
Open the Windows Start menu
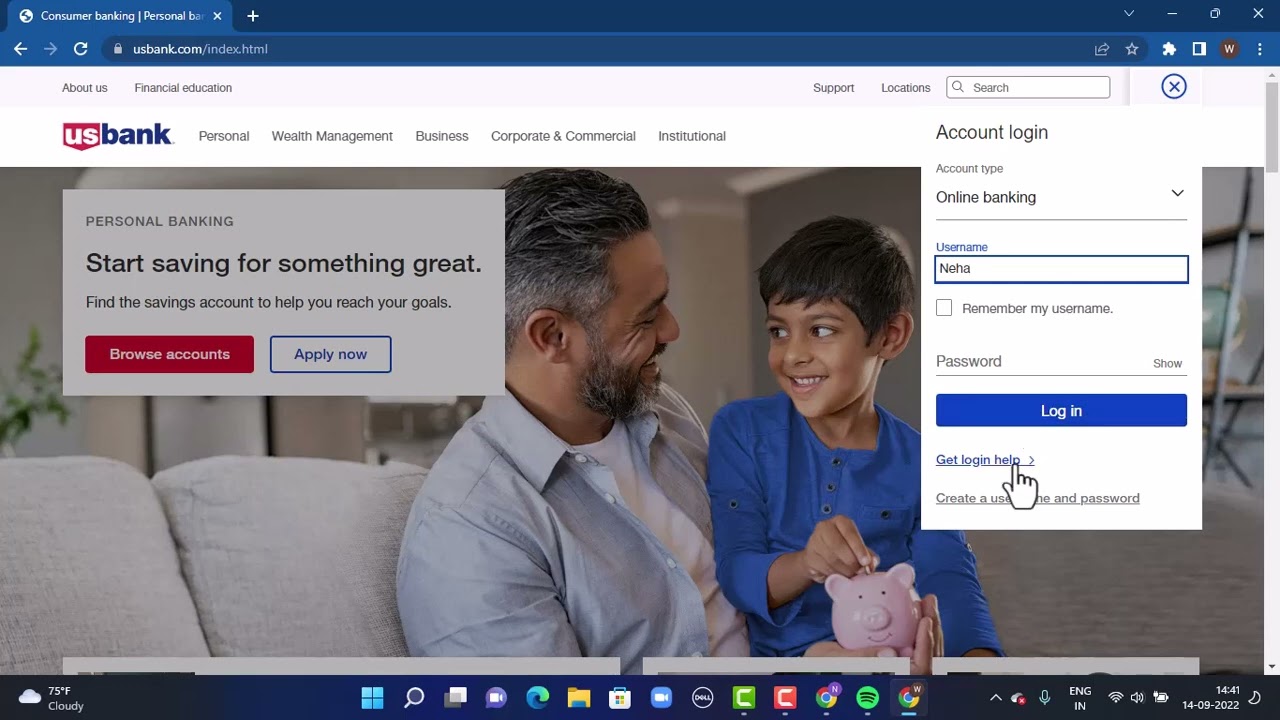372,697
